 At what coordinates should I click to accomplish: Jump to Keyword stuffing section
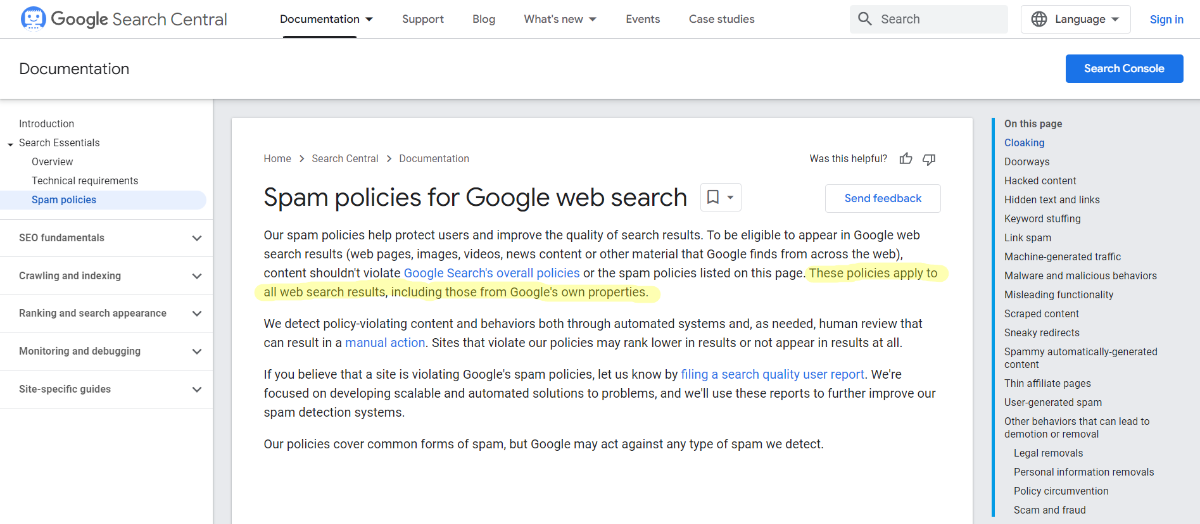pyautogui.click(x=1042, y=219)
